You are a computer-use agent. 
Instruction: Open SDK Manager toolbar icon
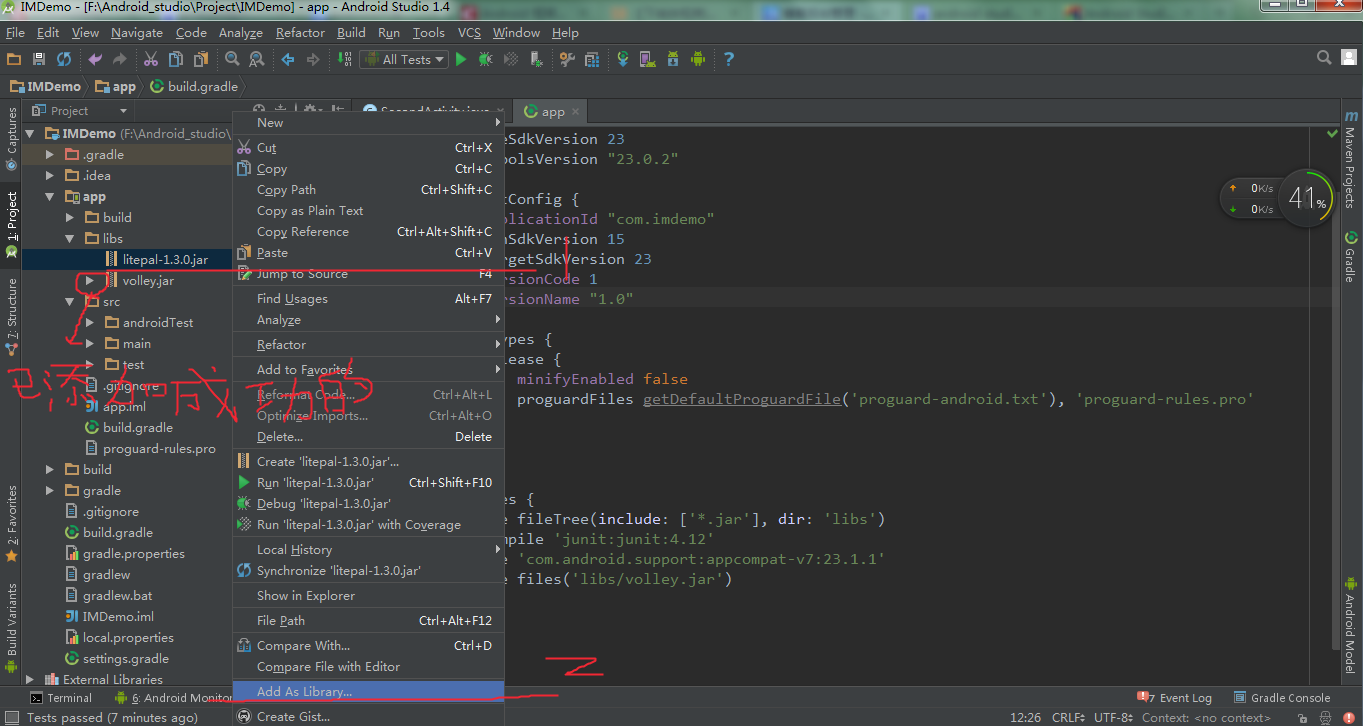673,60
